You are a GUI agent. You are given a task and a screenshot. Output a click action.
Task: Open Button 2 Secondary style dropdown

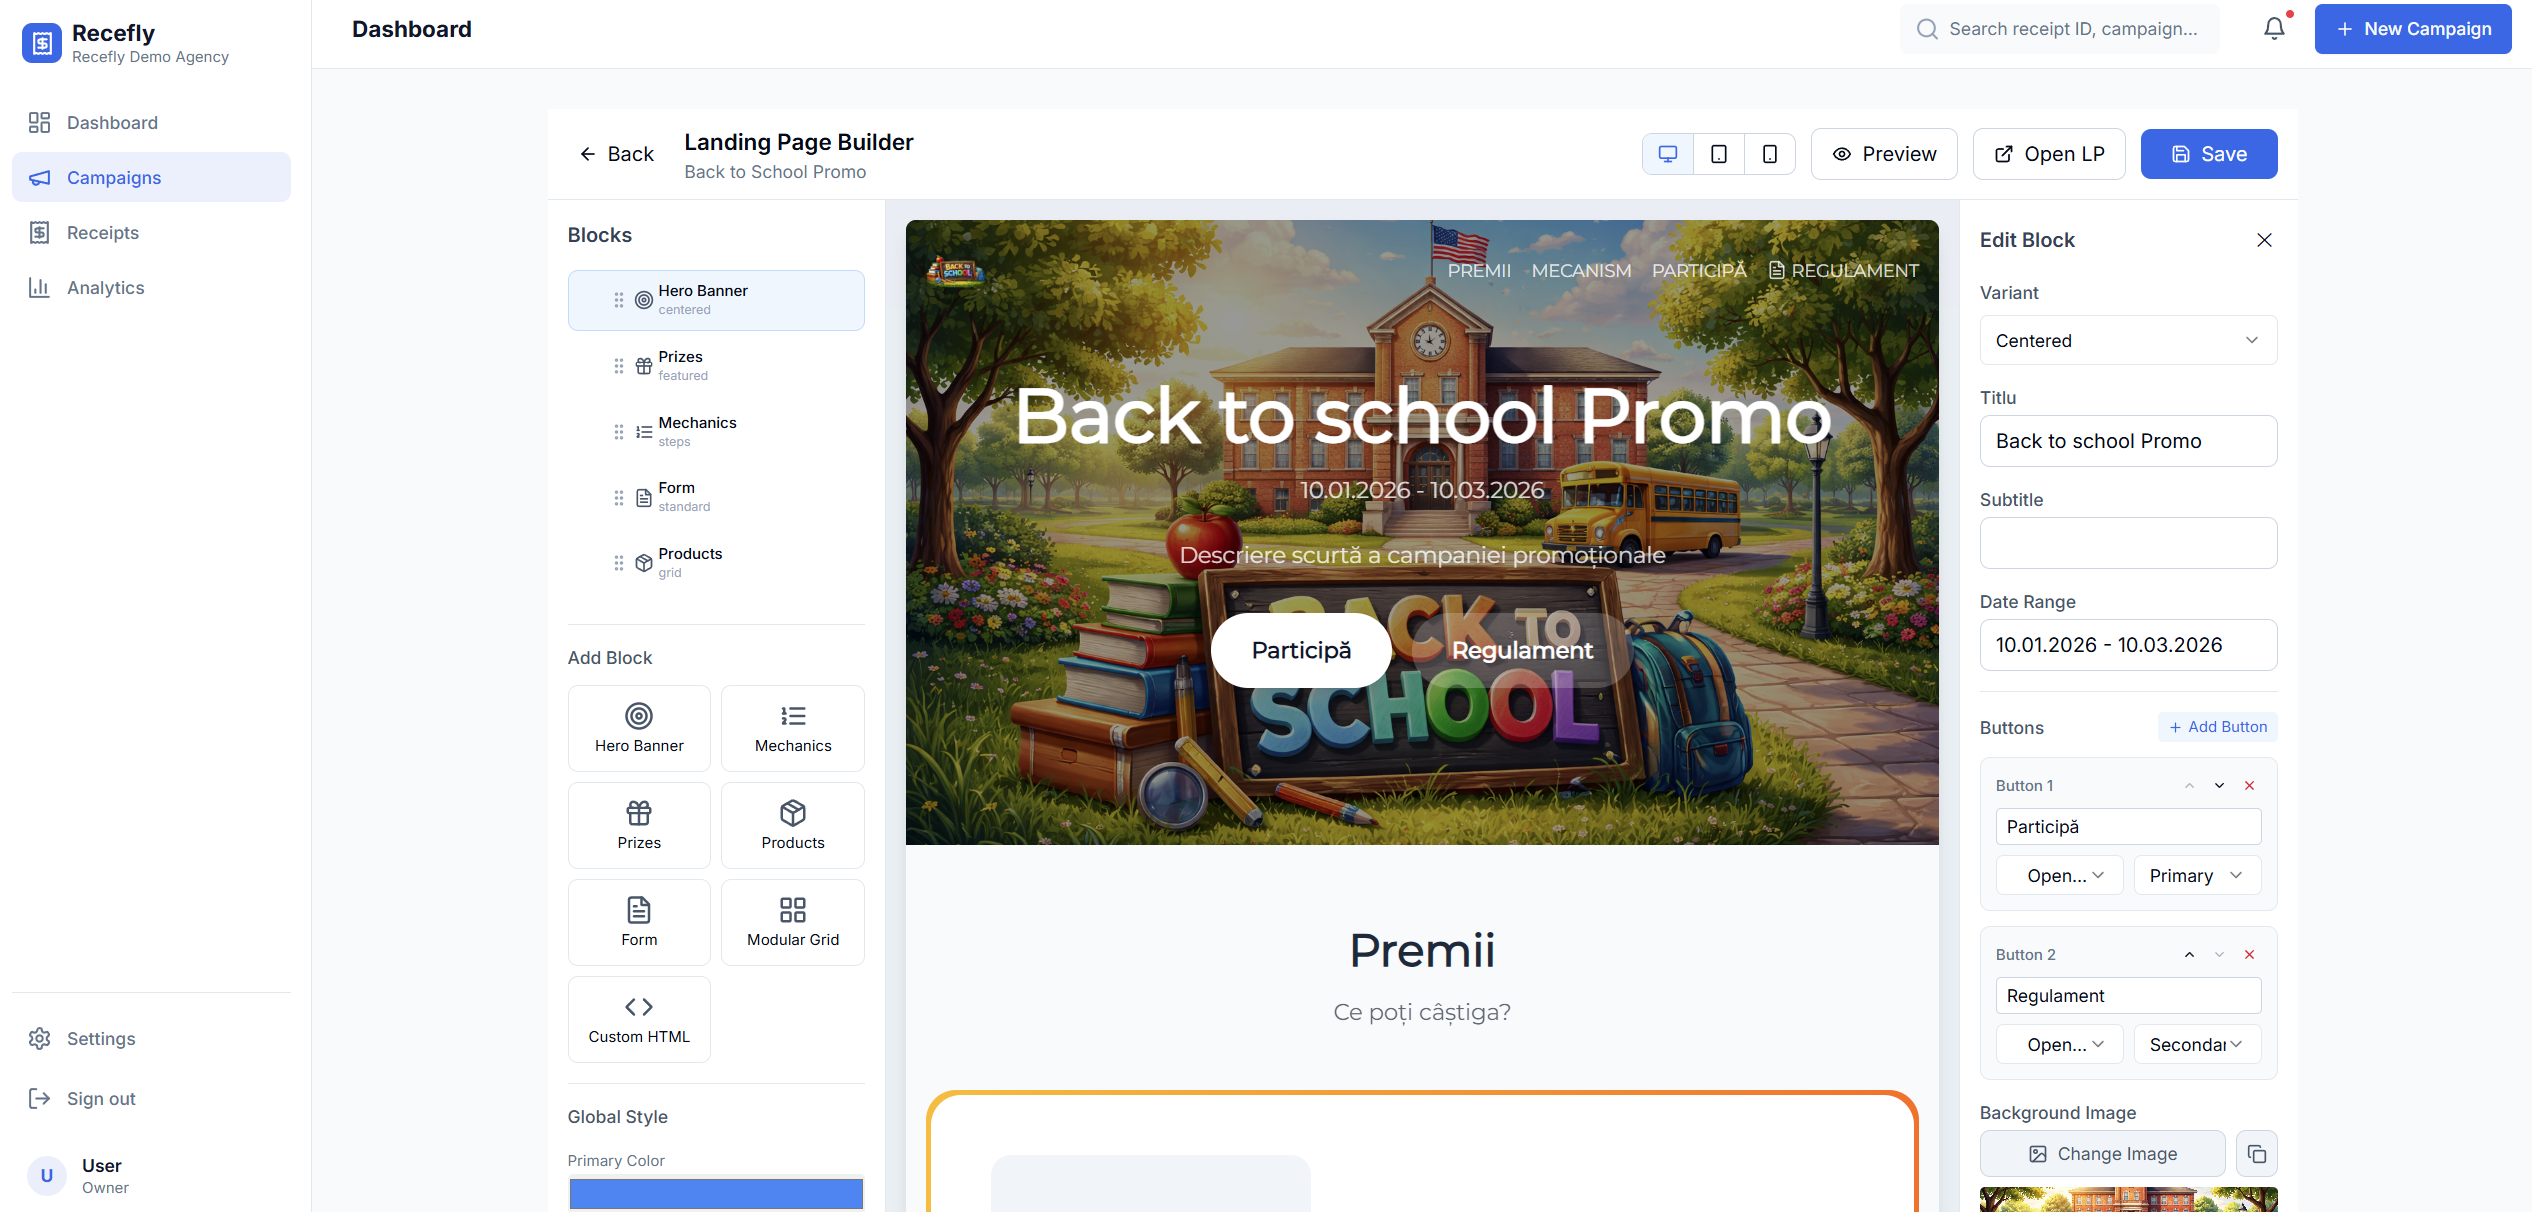tap(2197, 1044)
